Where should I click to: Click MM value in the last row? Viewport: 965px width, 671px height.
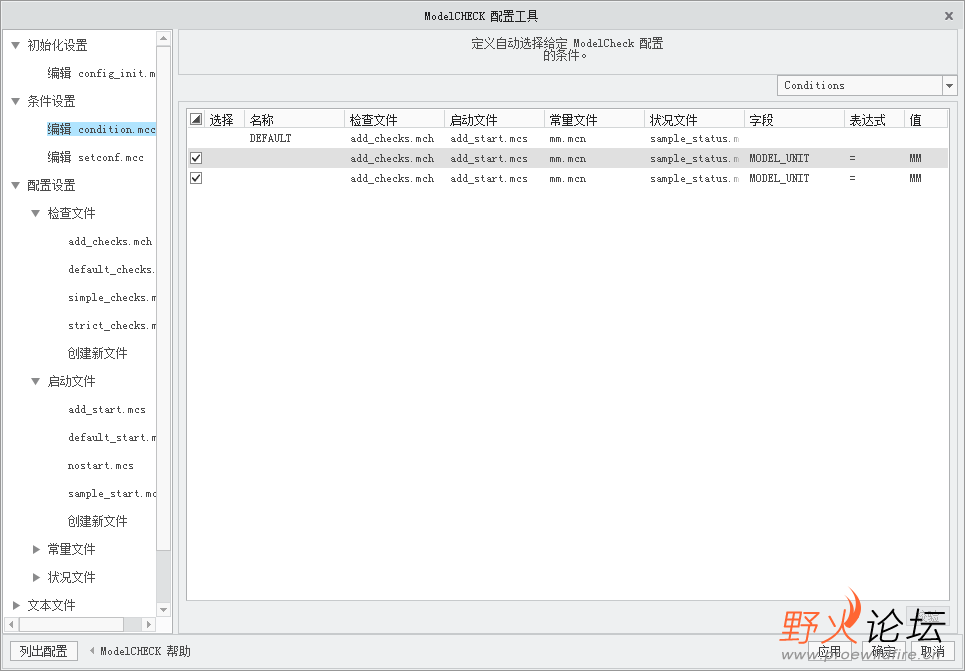click(x=915, y=178)
